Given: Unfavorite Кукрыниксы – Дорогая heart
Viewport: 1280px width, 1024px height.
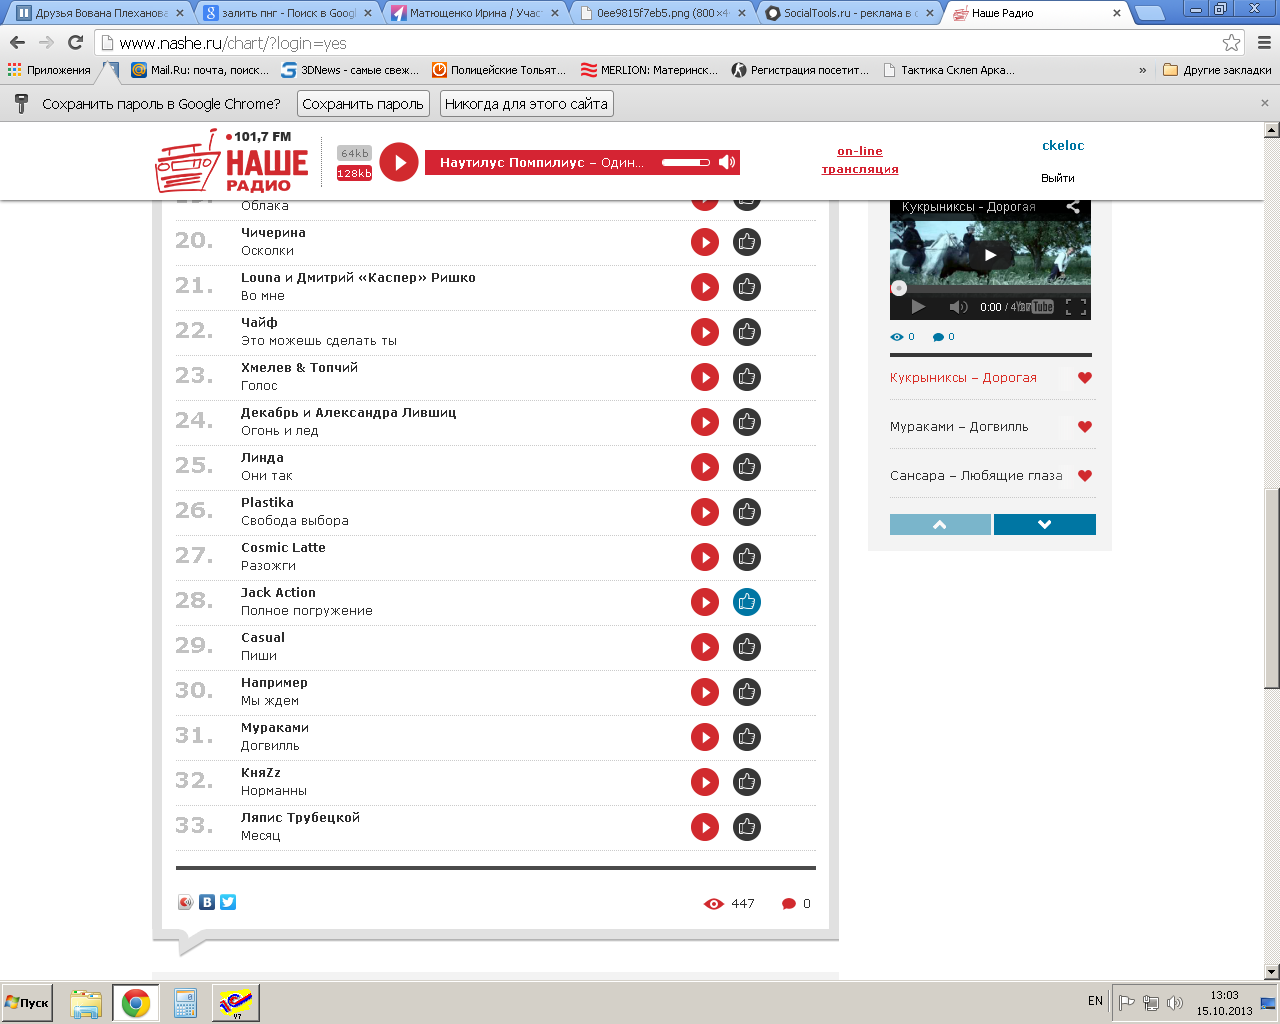Looking at the screenshot, I should coord(1085,378).
